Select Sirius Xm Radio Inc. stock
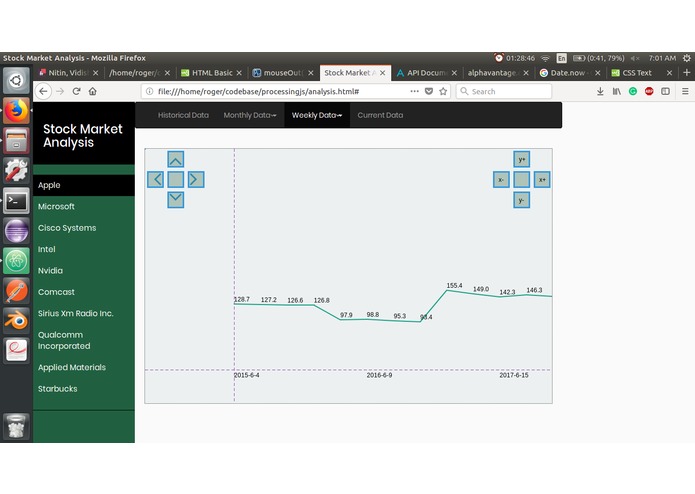This screenshot has height=494, width=695. [84, 313]
